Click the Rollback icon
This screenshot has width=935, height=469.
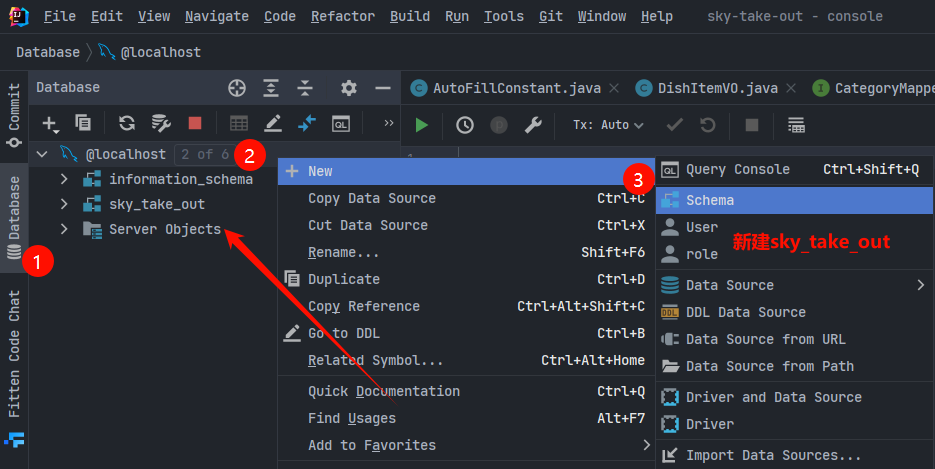708,125
